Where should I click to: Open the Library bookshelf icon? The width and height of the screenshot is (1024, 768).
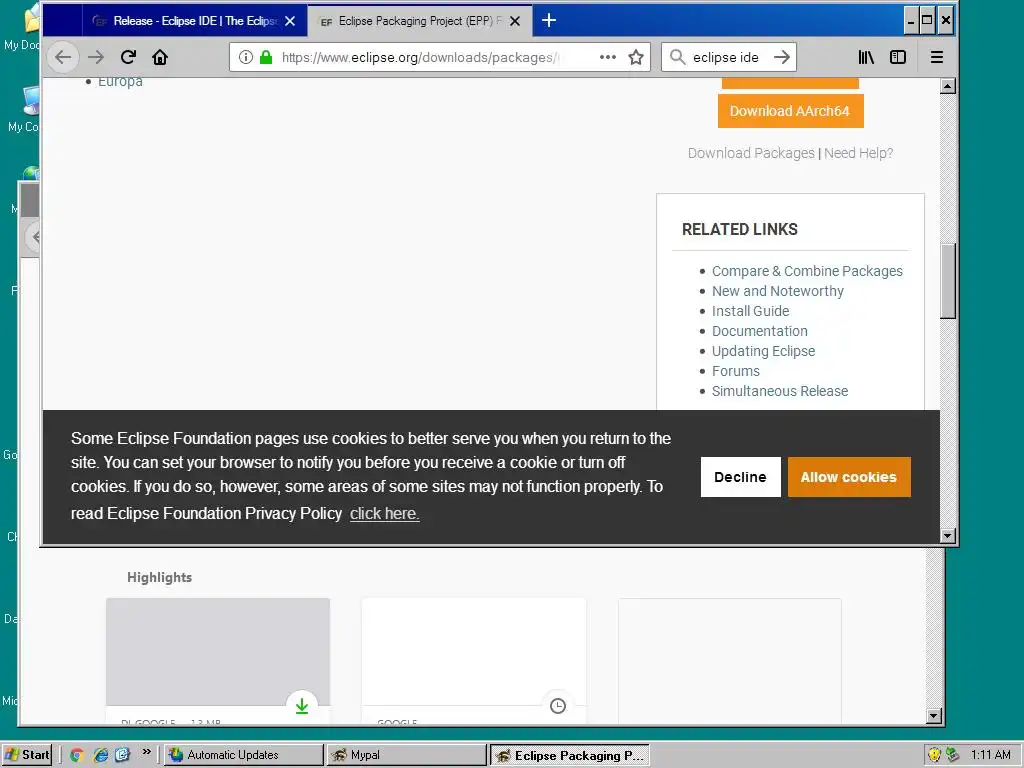(x=866, y=57)
